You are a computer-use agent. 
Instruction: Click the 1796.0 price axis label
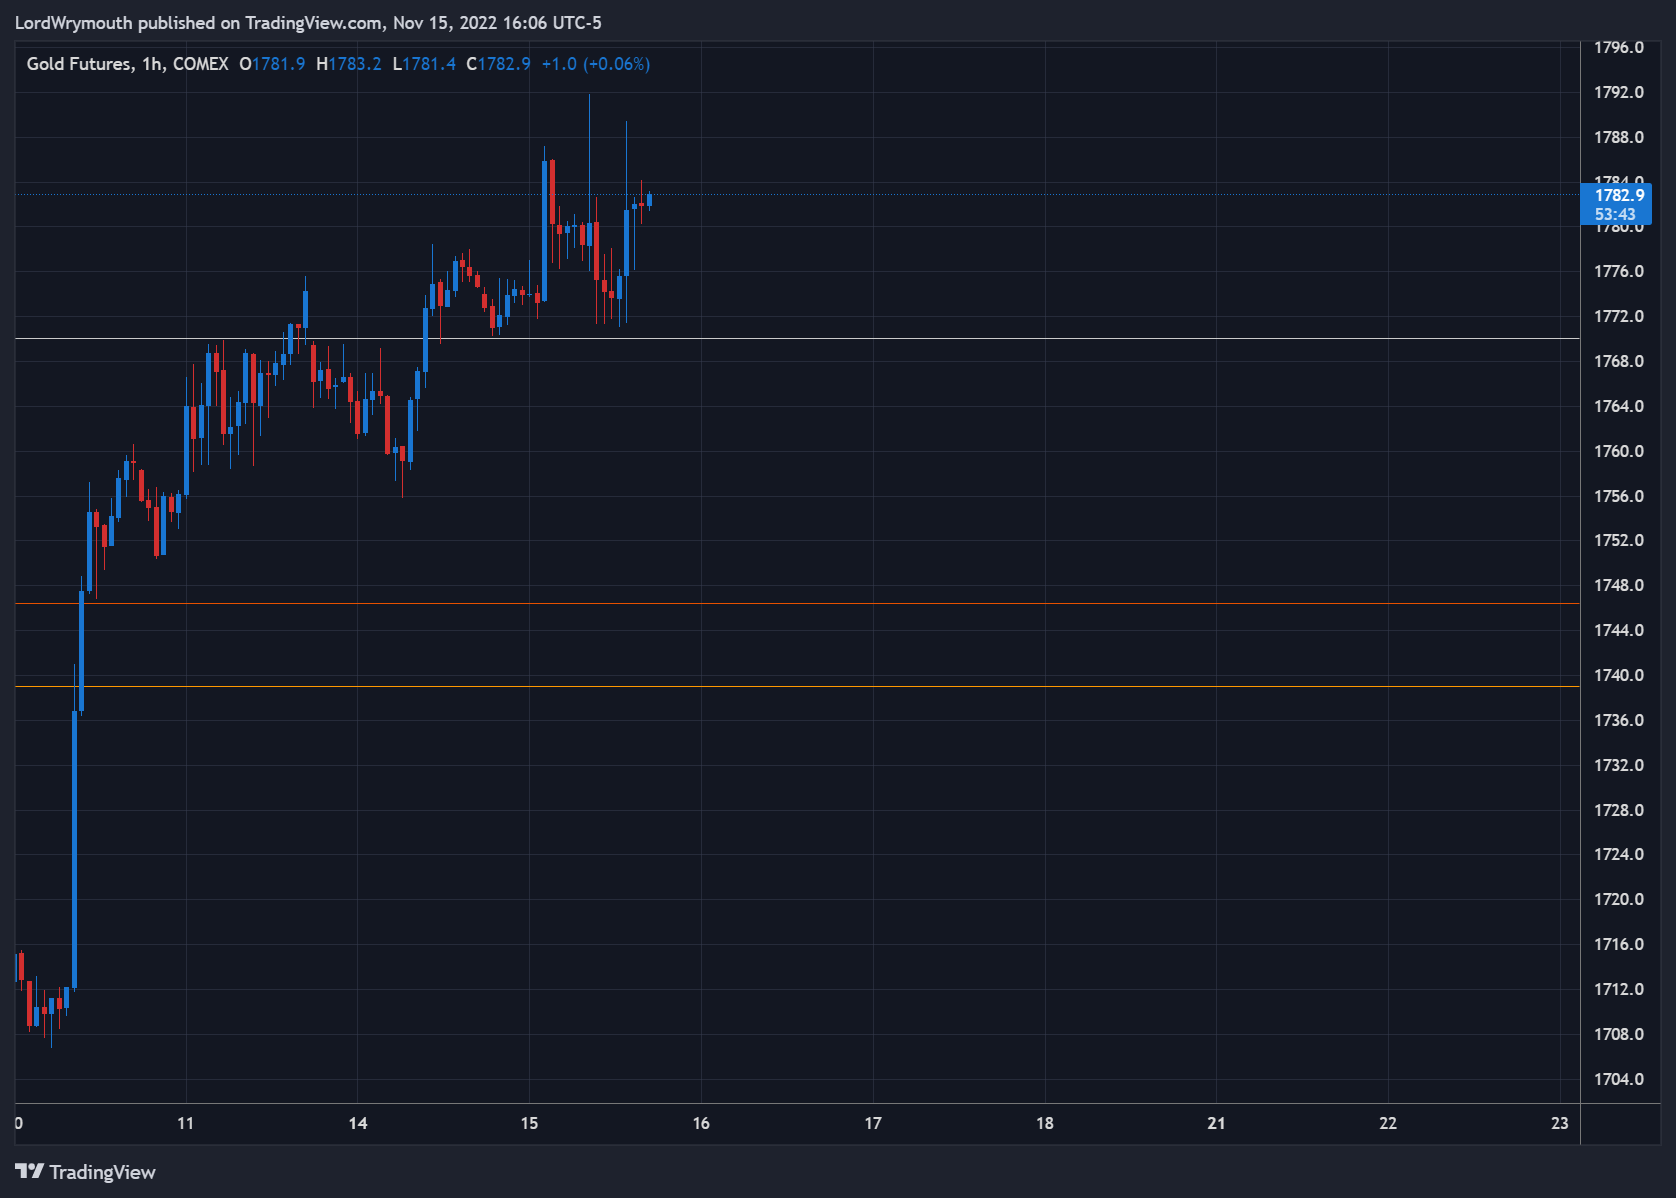coord(1618,47)
